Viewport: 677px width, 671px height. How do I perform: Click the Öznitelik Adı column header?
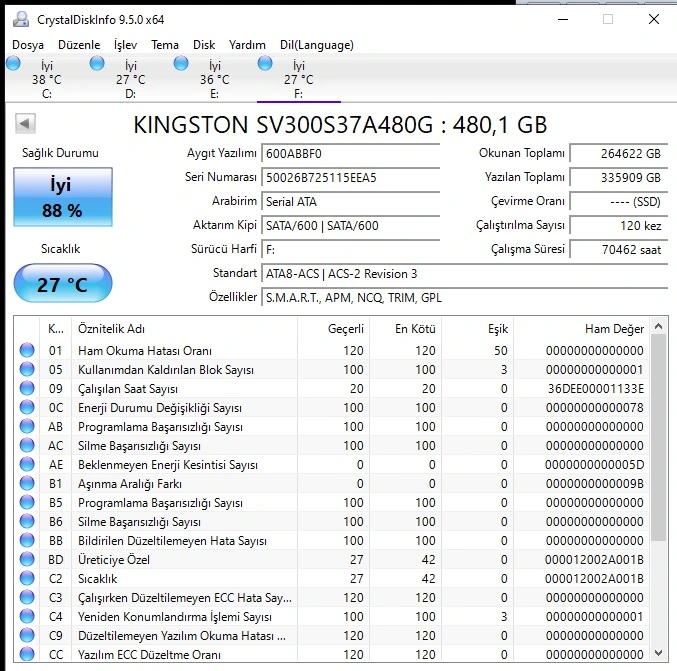(x=185, y=329)
